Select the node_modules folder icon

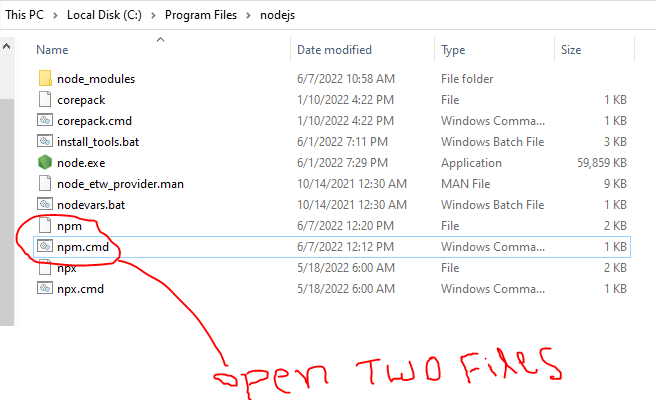[45, 78]
